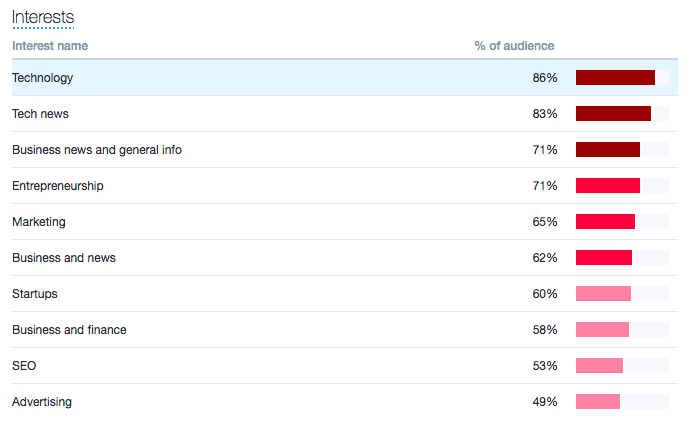Select the Entrepreneurship interest row

tap(345, 186)
